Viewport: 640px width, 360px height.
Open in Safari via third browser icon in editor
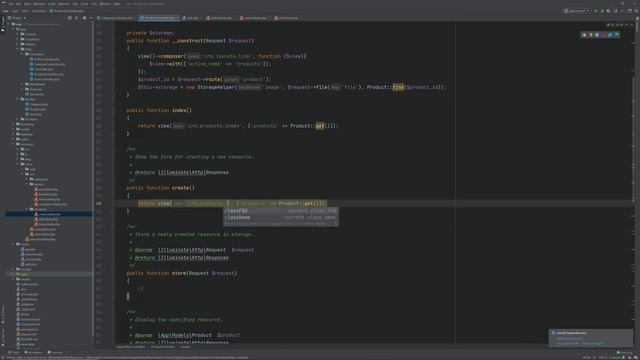(x=597, y=35)
